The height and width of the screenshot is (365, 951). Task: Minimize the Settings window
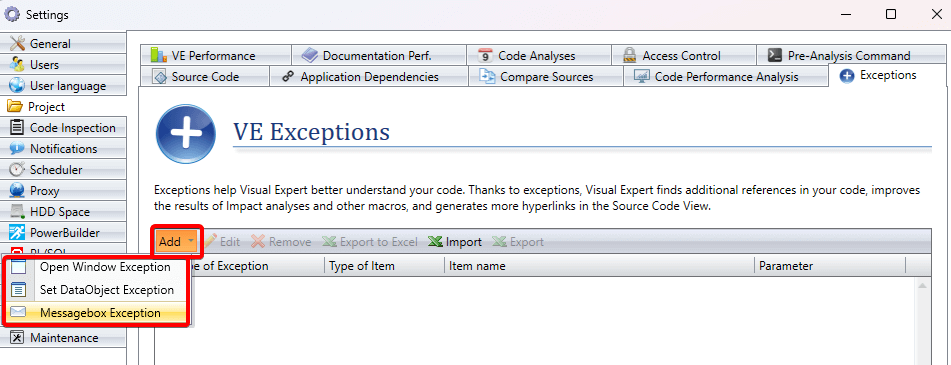(846, 14)
